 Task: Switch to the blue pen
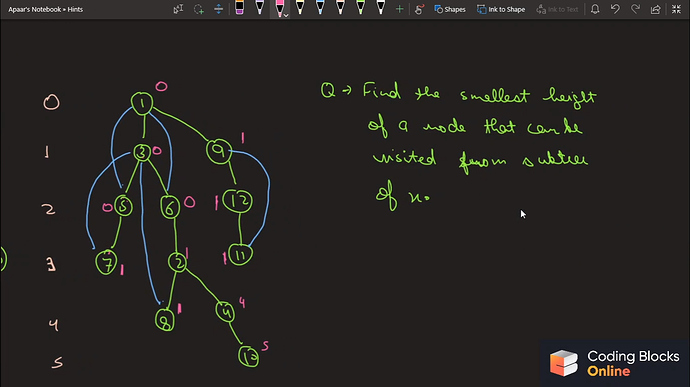tap(320, 8)
